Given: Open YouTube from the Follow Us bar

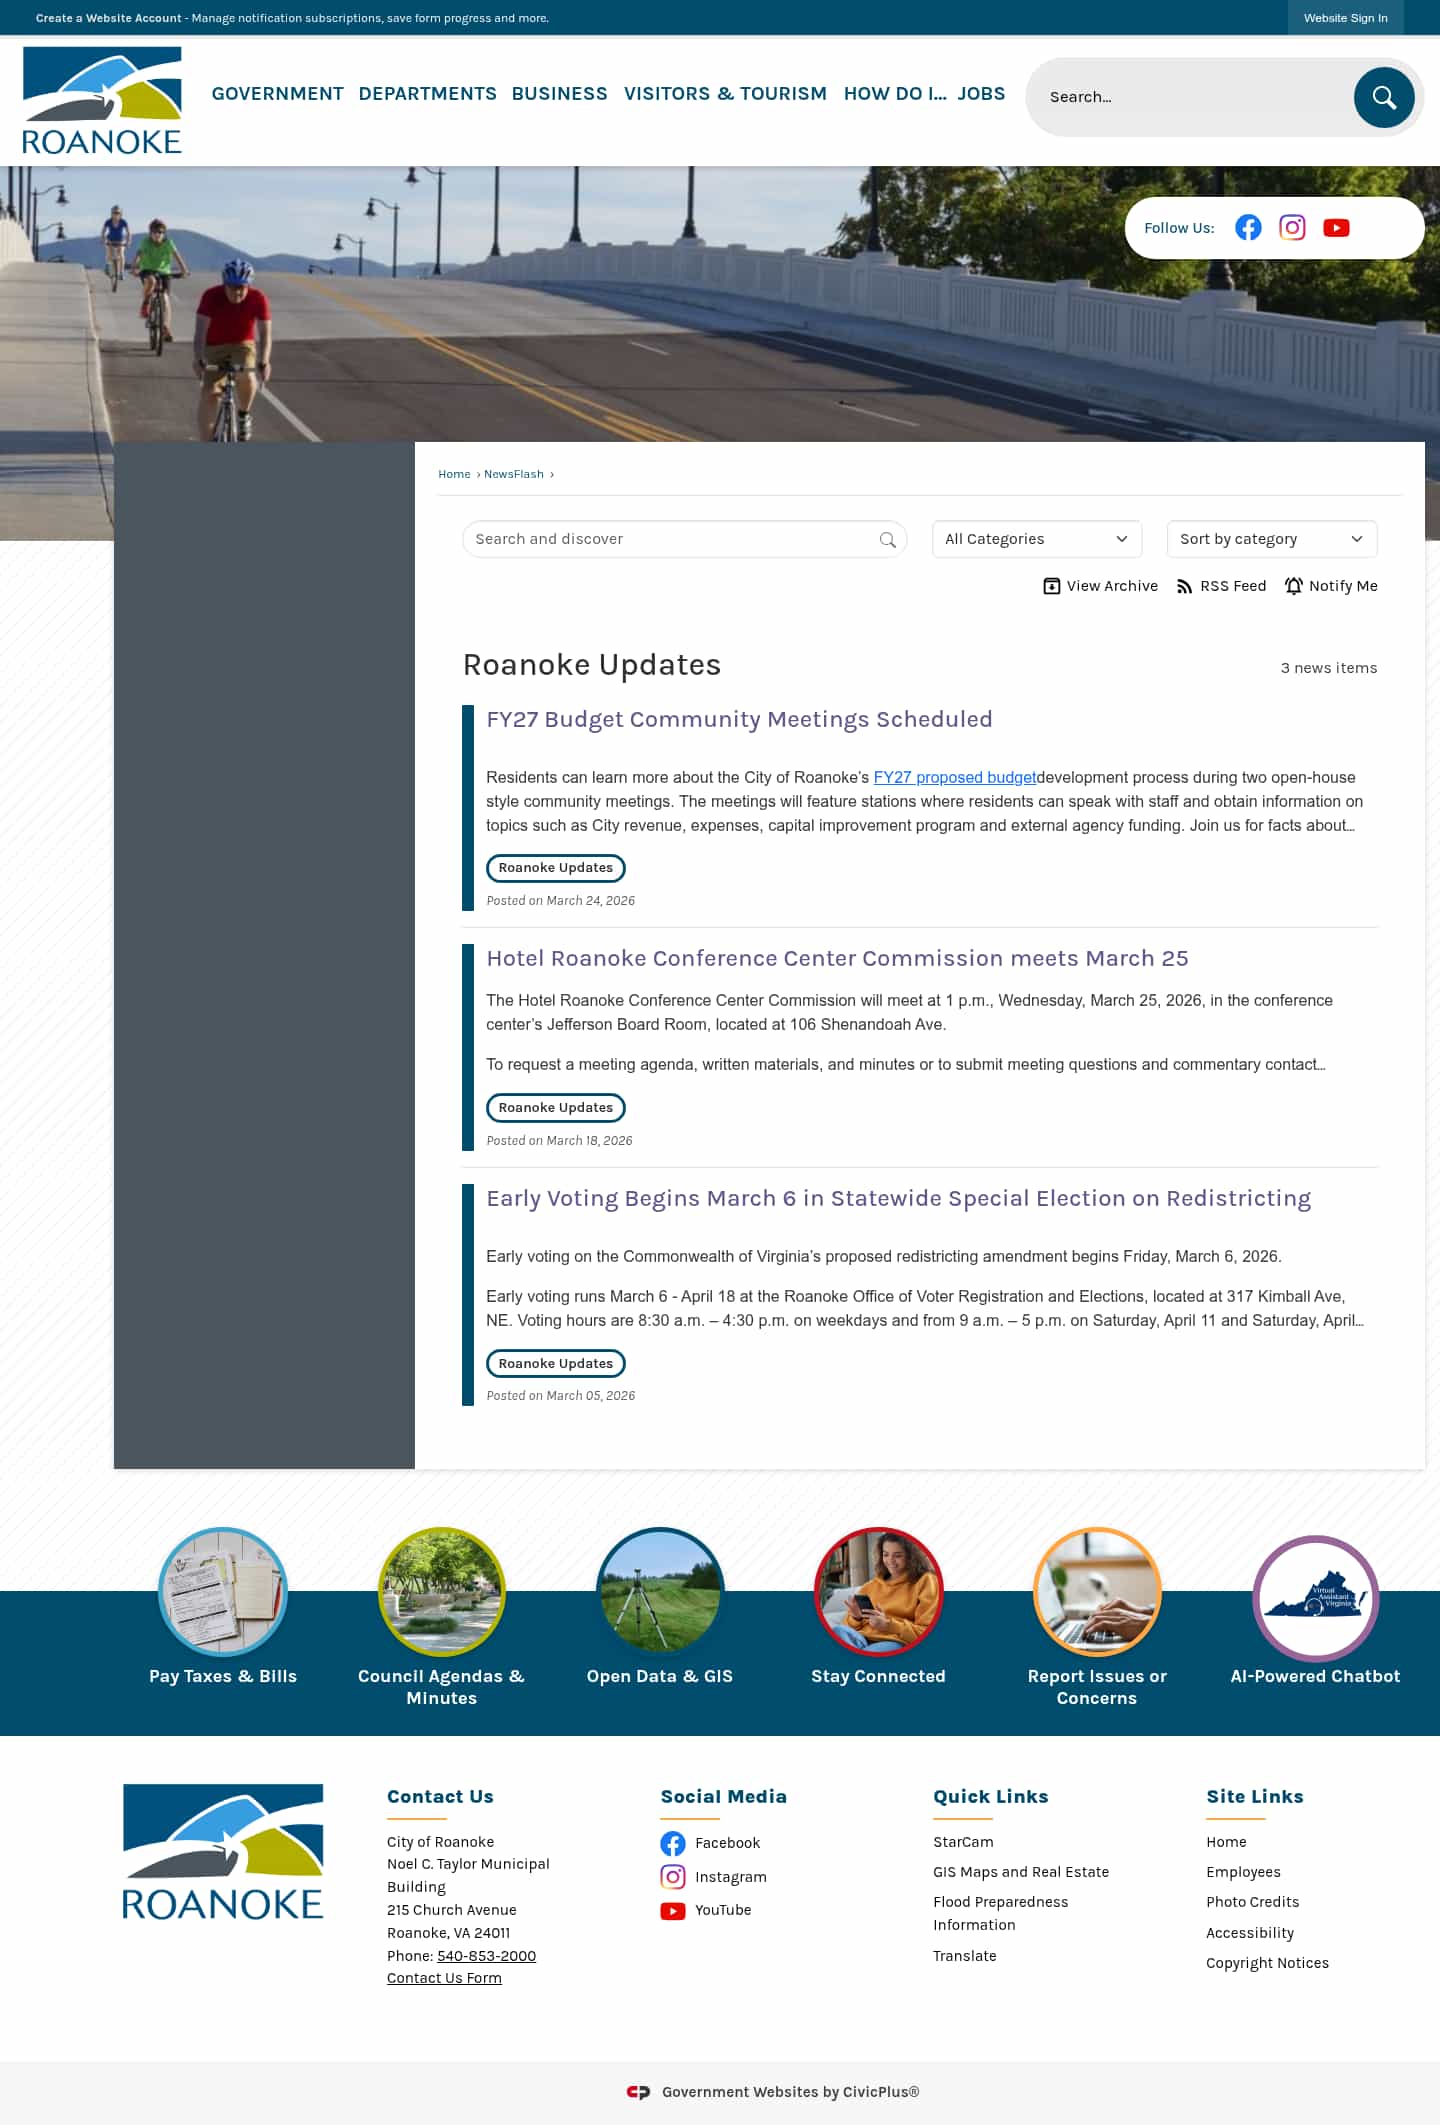Looking at the screenshot, I should click(x=1336, y=228).
